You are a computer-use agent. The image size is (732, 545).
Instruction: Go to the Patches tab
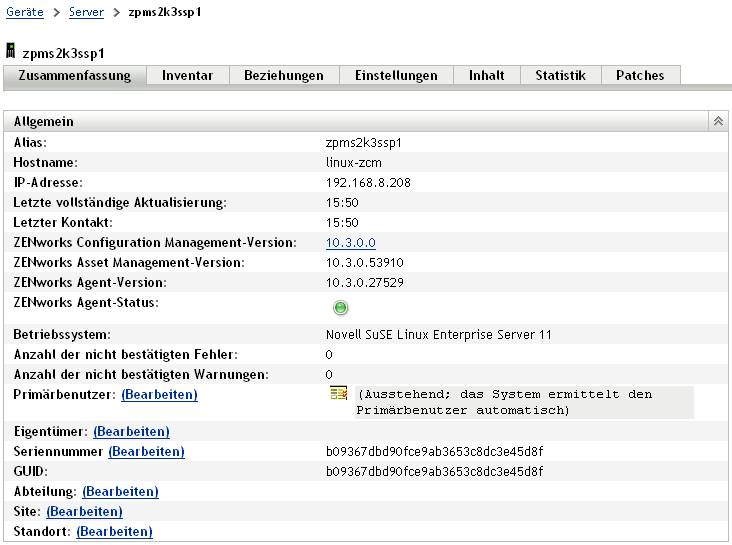[x=640, y=75]
